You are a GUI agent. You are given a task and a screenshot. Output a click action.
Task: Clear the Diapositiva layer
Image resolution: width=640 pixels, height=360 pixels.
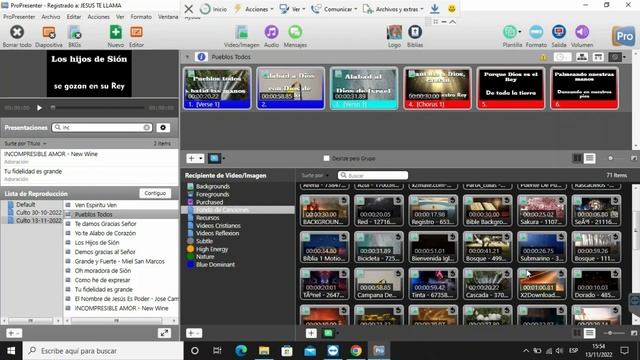point(49,32)
